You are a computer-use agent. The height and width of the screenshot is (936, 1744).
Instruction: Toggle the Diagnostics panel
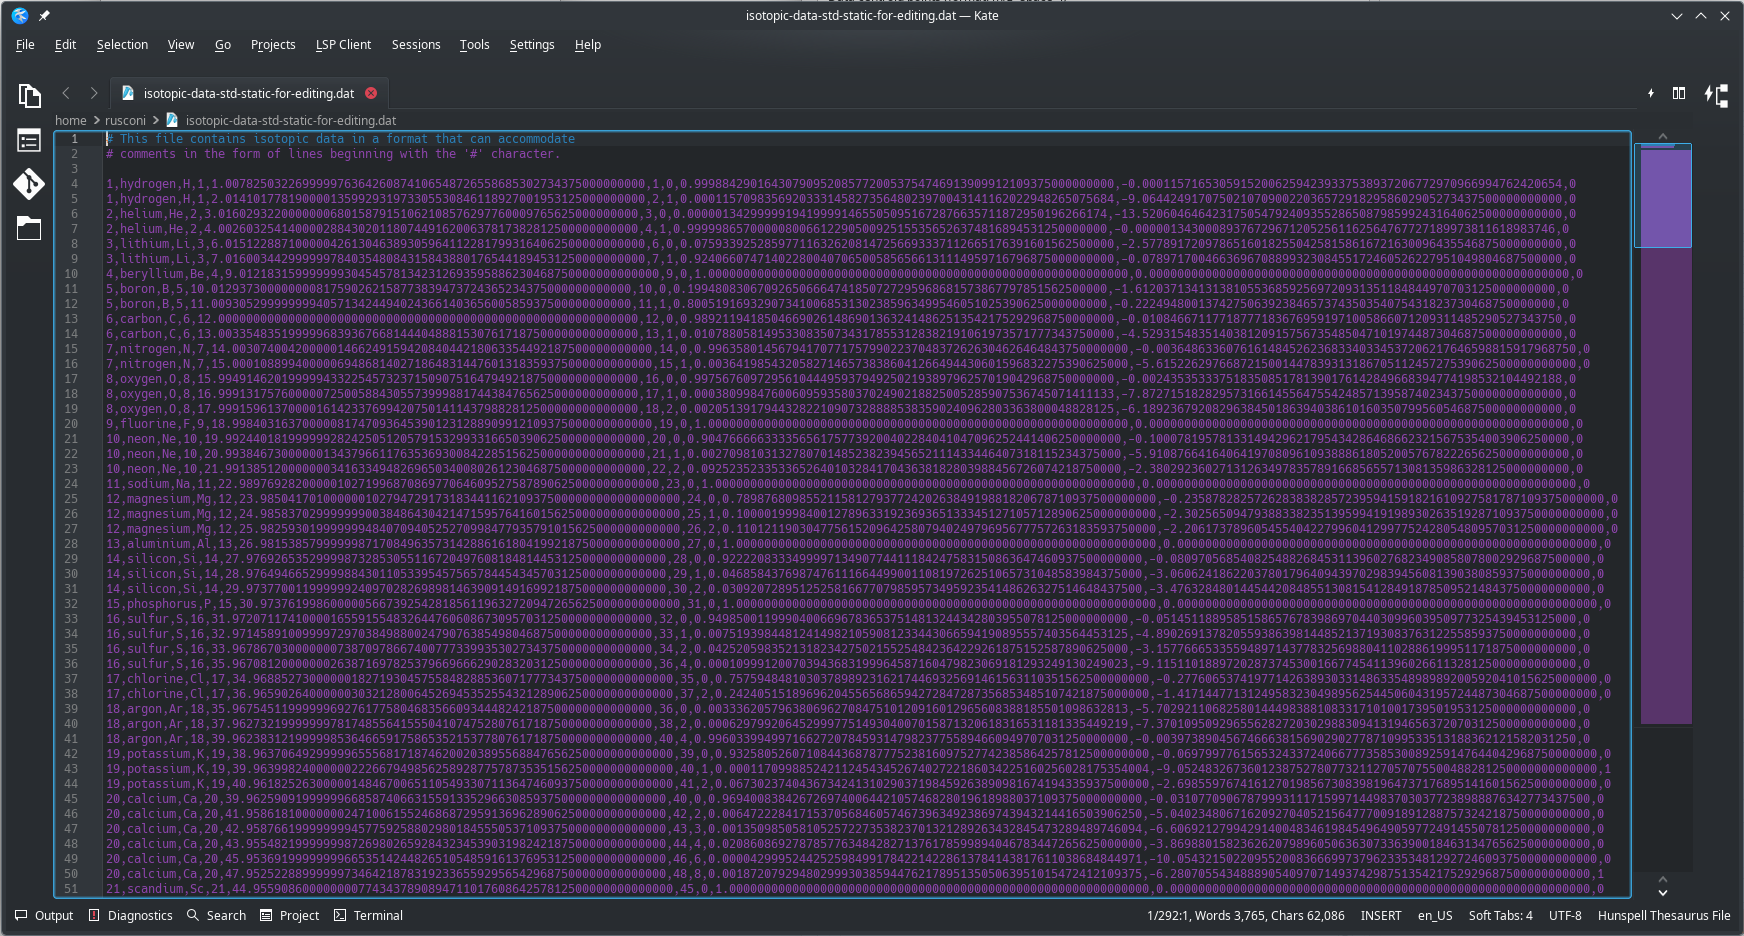(x=131, y=915)
